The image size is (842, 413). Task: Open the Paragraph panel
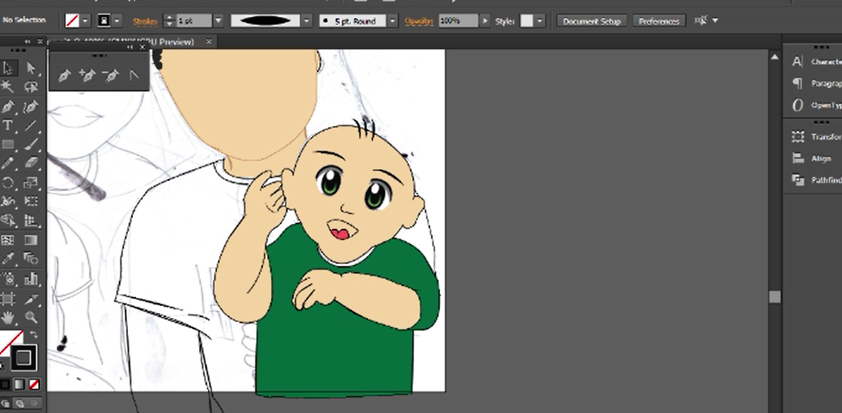(815, 83)
